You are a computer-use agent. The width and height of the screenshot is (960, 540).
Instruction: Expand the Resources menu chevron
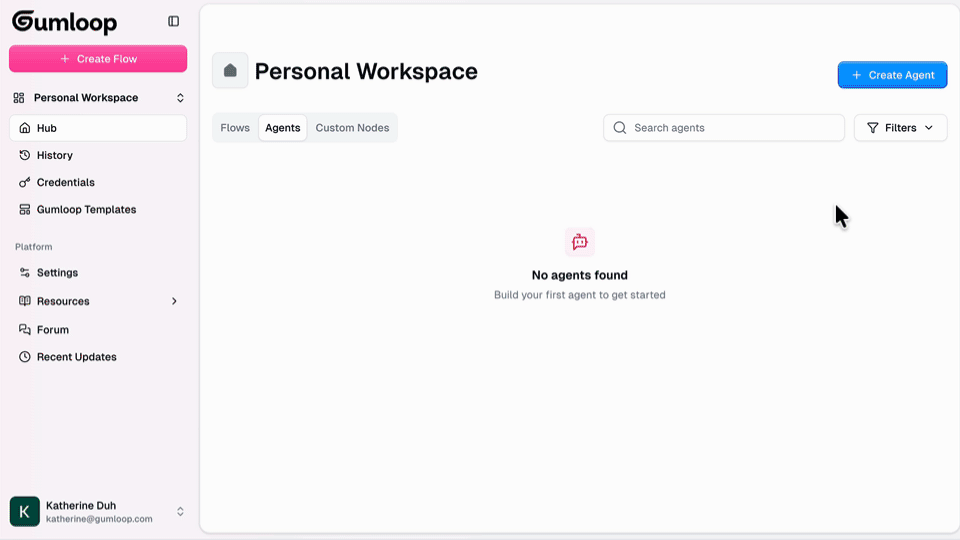click(174, 301)
